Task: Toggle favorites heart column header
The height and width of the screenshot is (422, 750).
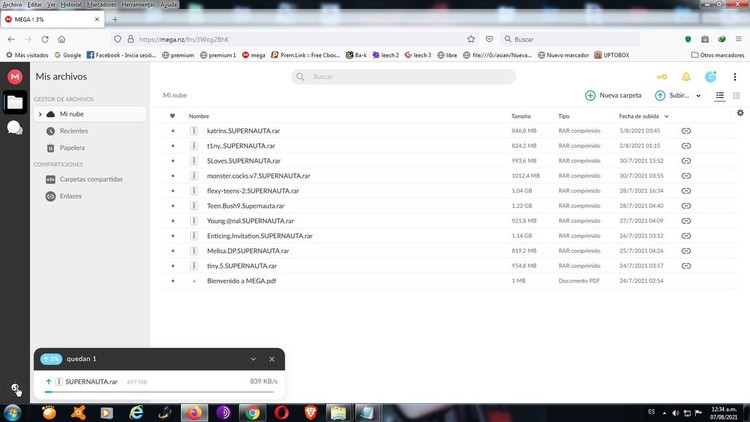Action: point(172,116)
